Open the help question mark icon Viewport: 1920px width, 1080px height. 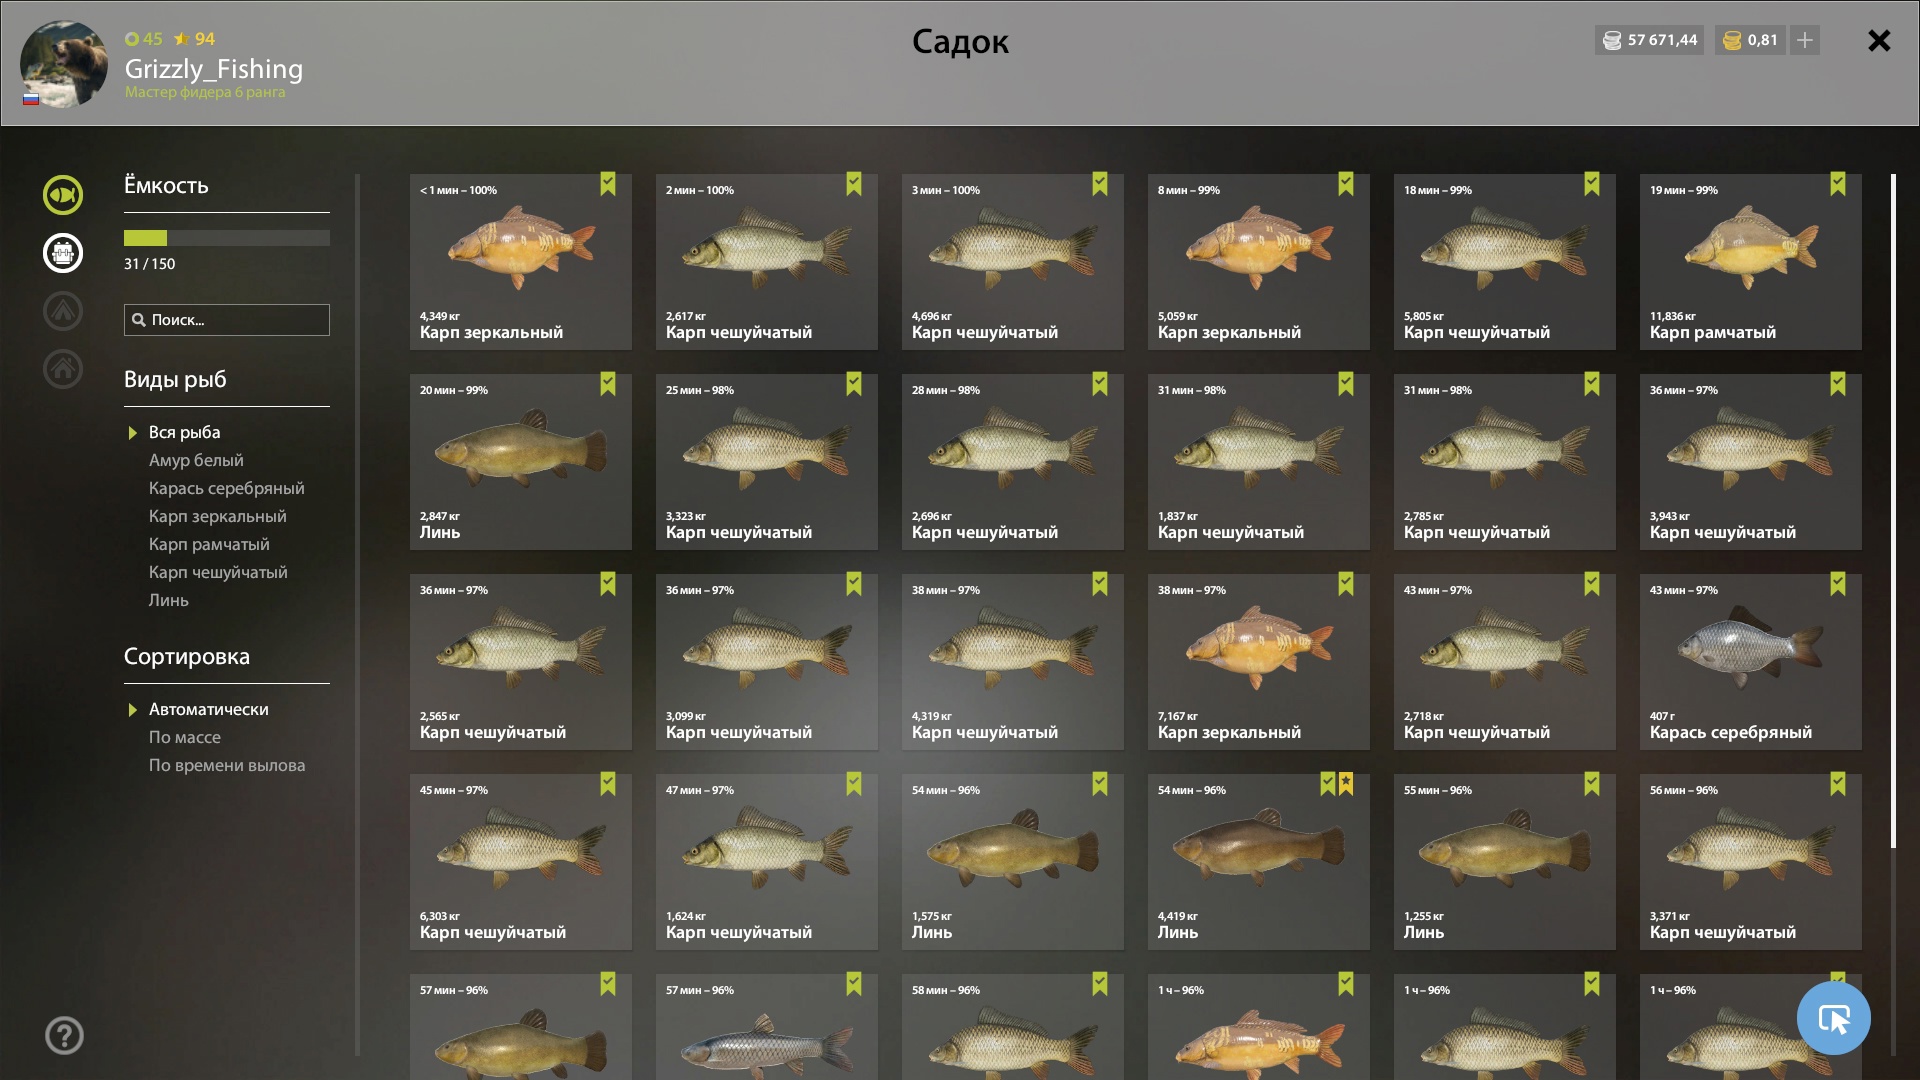[64, 1036]
